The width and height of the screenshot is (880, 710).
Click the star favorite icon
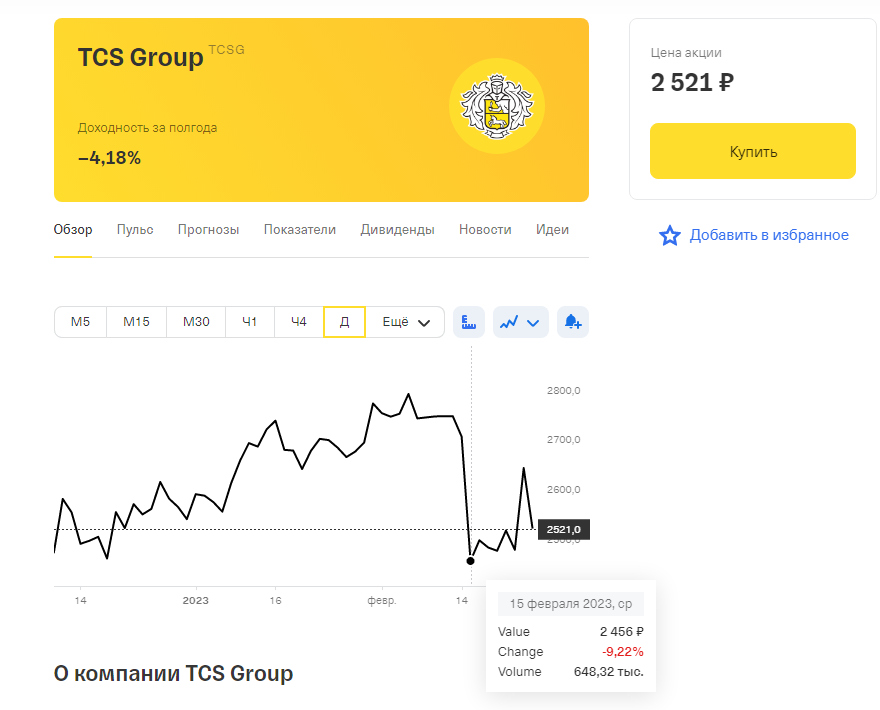tap(670, 236)
